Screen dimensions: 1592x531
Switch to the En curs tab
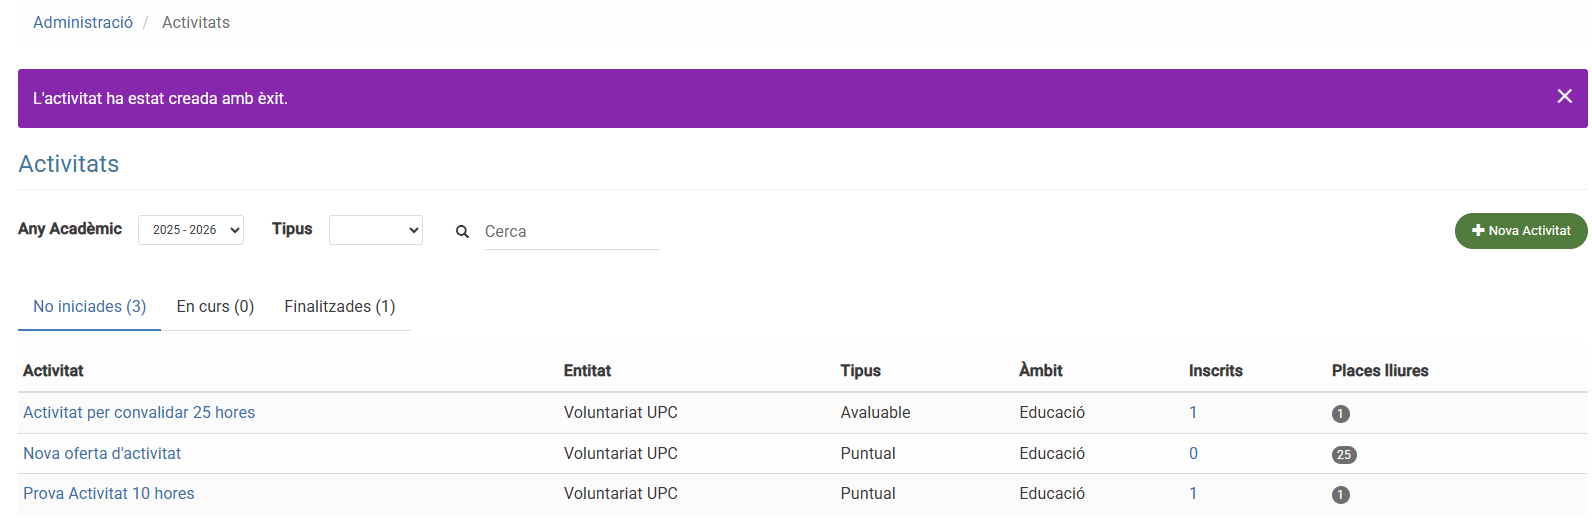[215, 307]
